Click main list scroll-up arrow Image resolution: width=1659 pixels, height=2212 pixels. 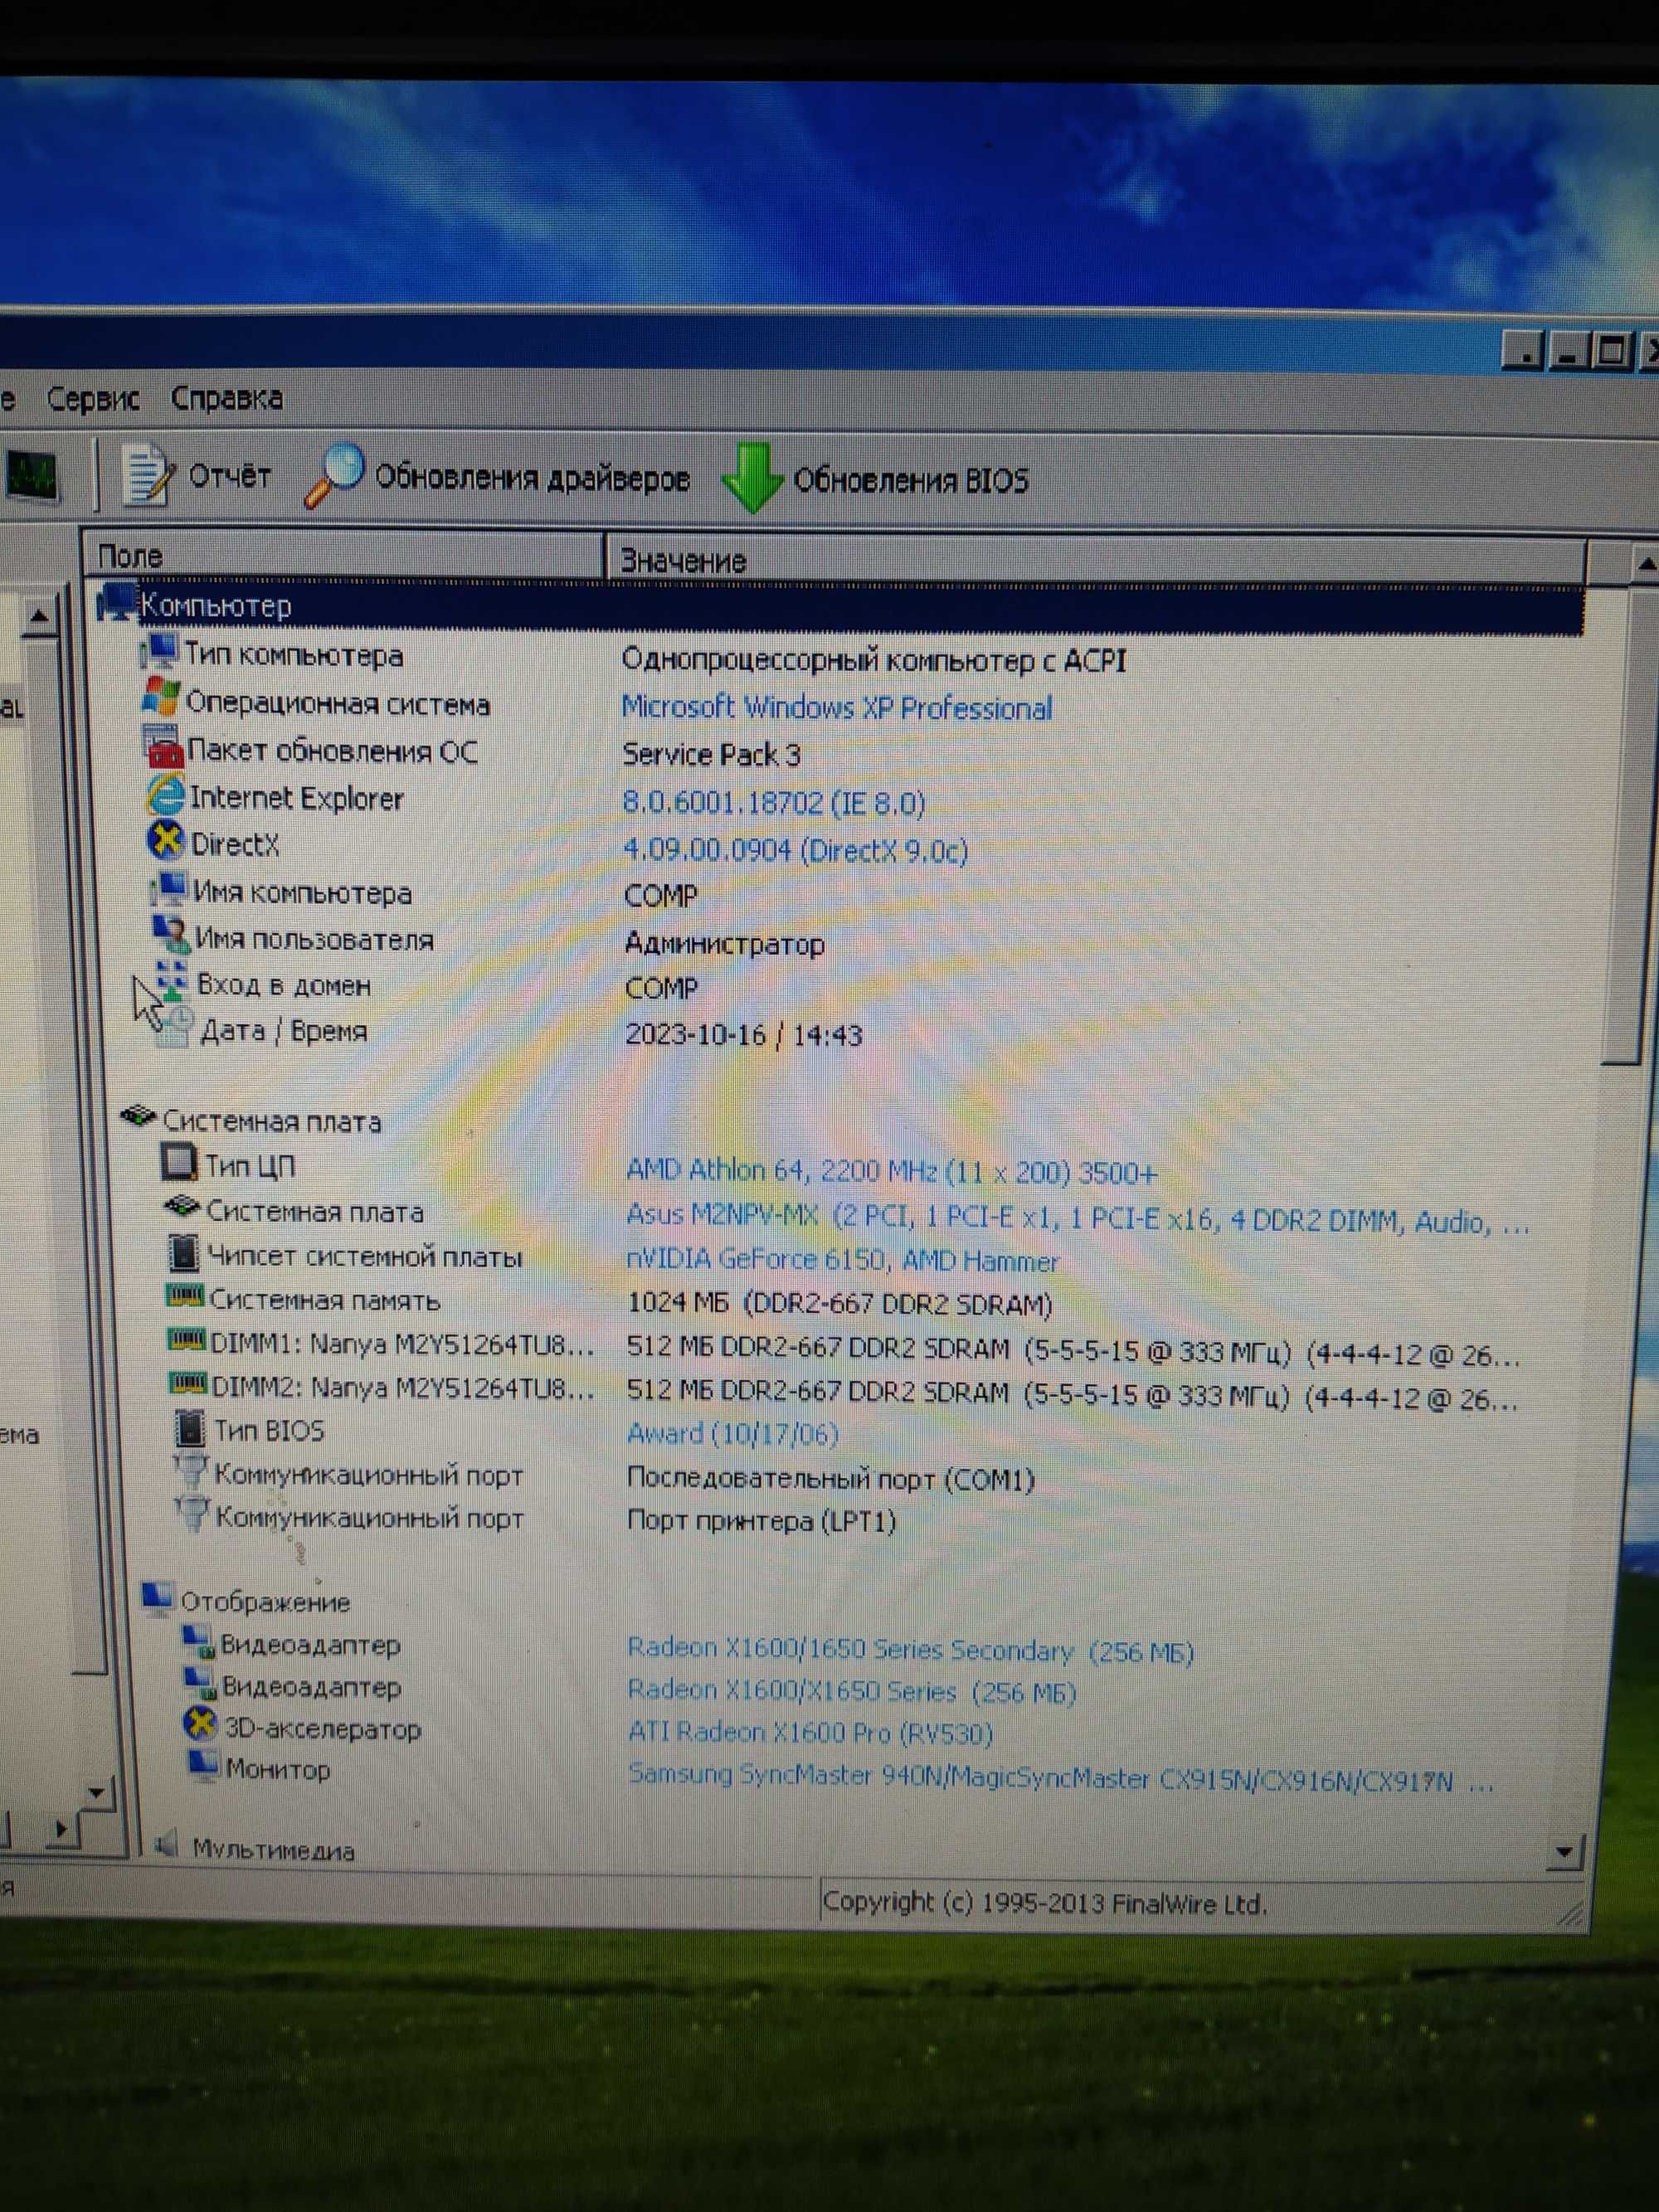coord(1643,565)
